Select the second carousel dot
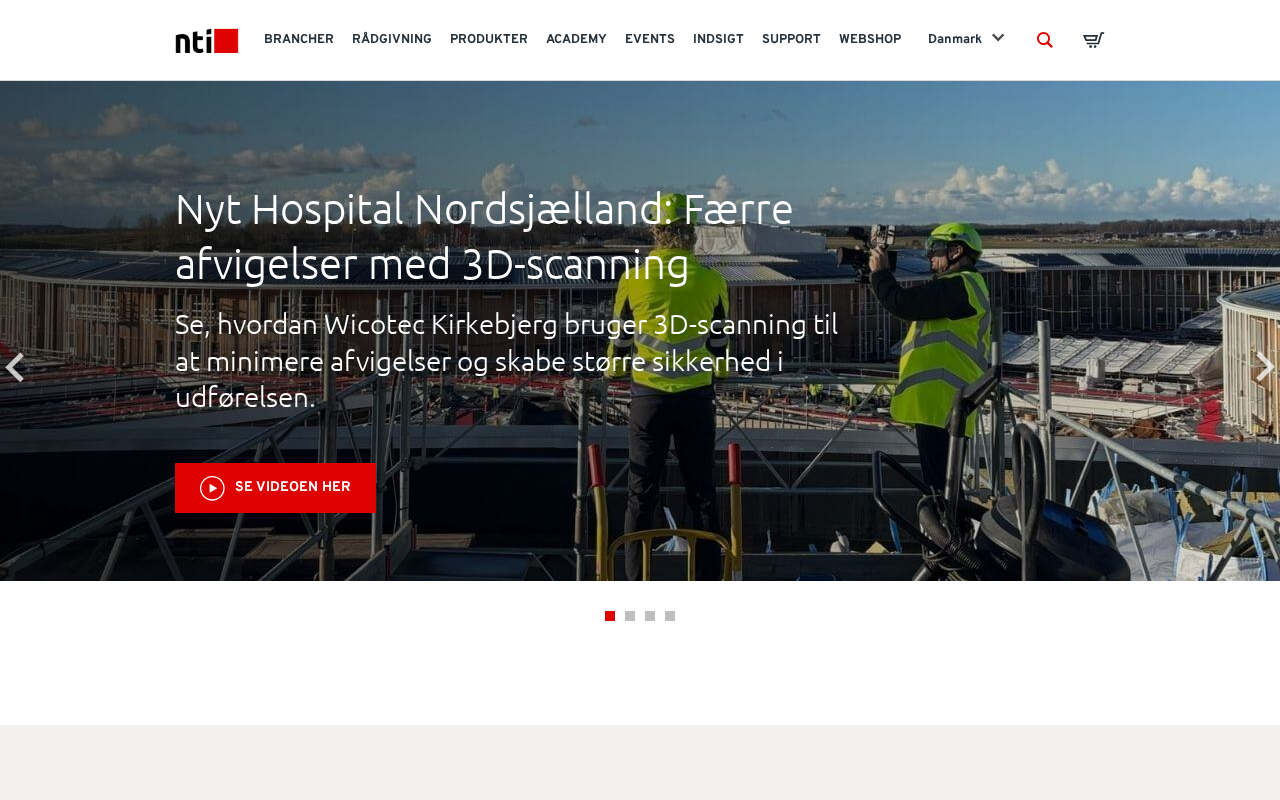This screenshot has width=1280, height=800. pyautogui.click(x=630, y=616)
